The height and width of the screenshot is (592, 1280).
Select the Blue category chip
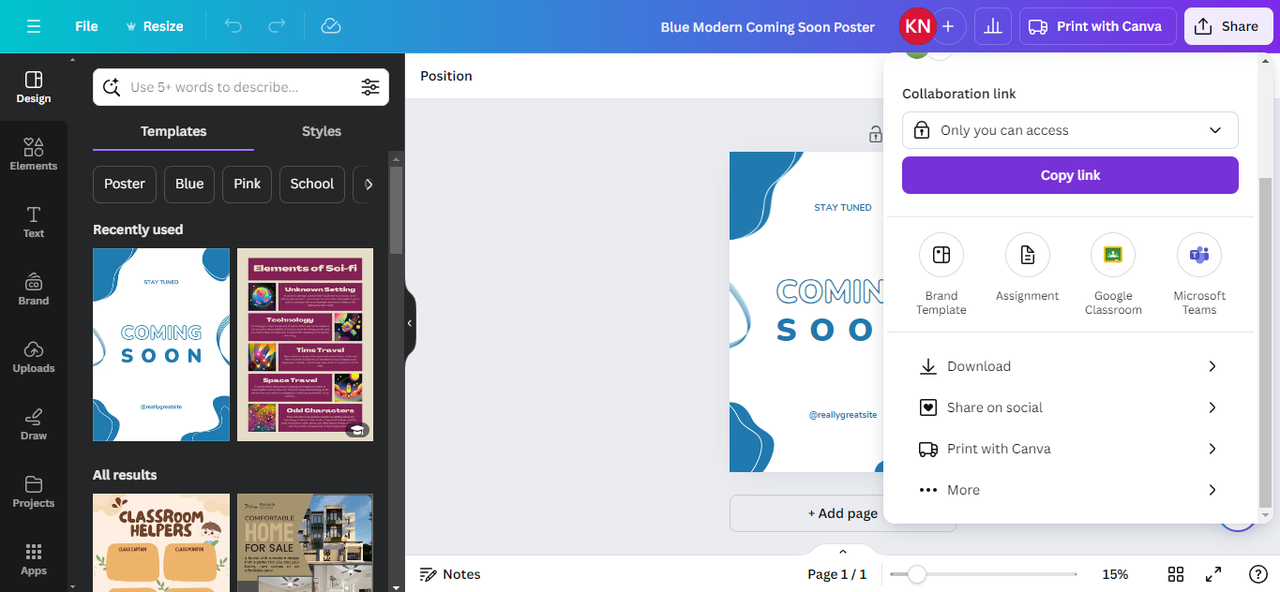[189, 184]
